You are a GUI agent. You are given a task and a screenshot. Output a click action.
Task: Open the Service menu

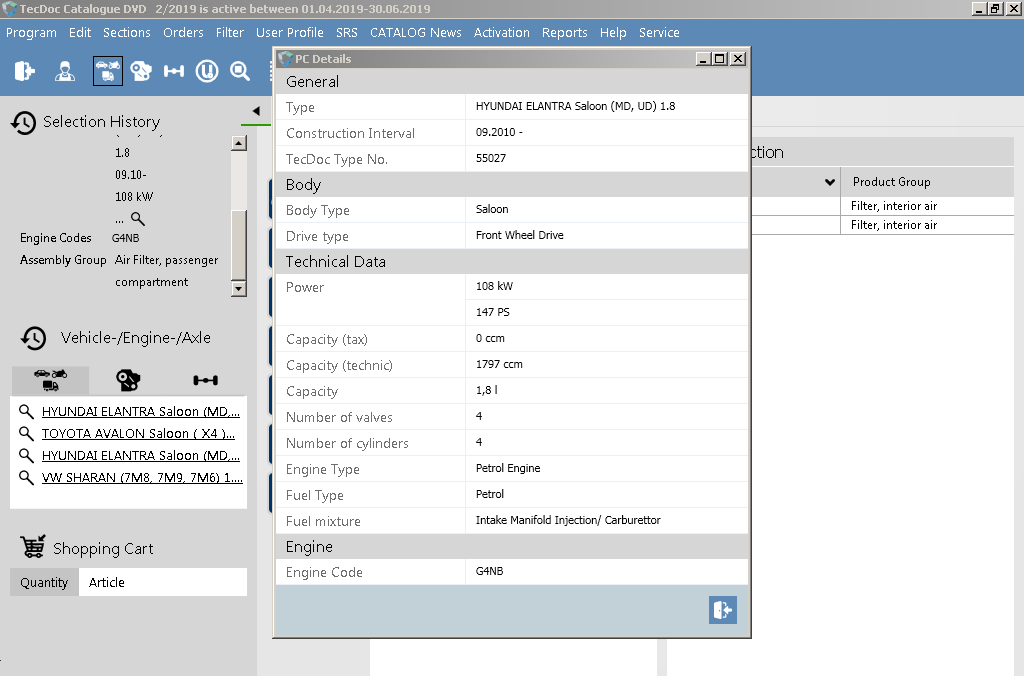point(659,33)
